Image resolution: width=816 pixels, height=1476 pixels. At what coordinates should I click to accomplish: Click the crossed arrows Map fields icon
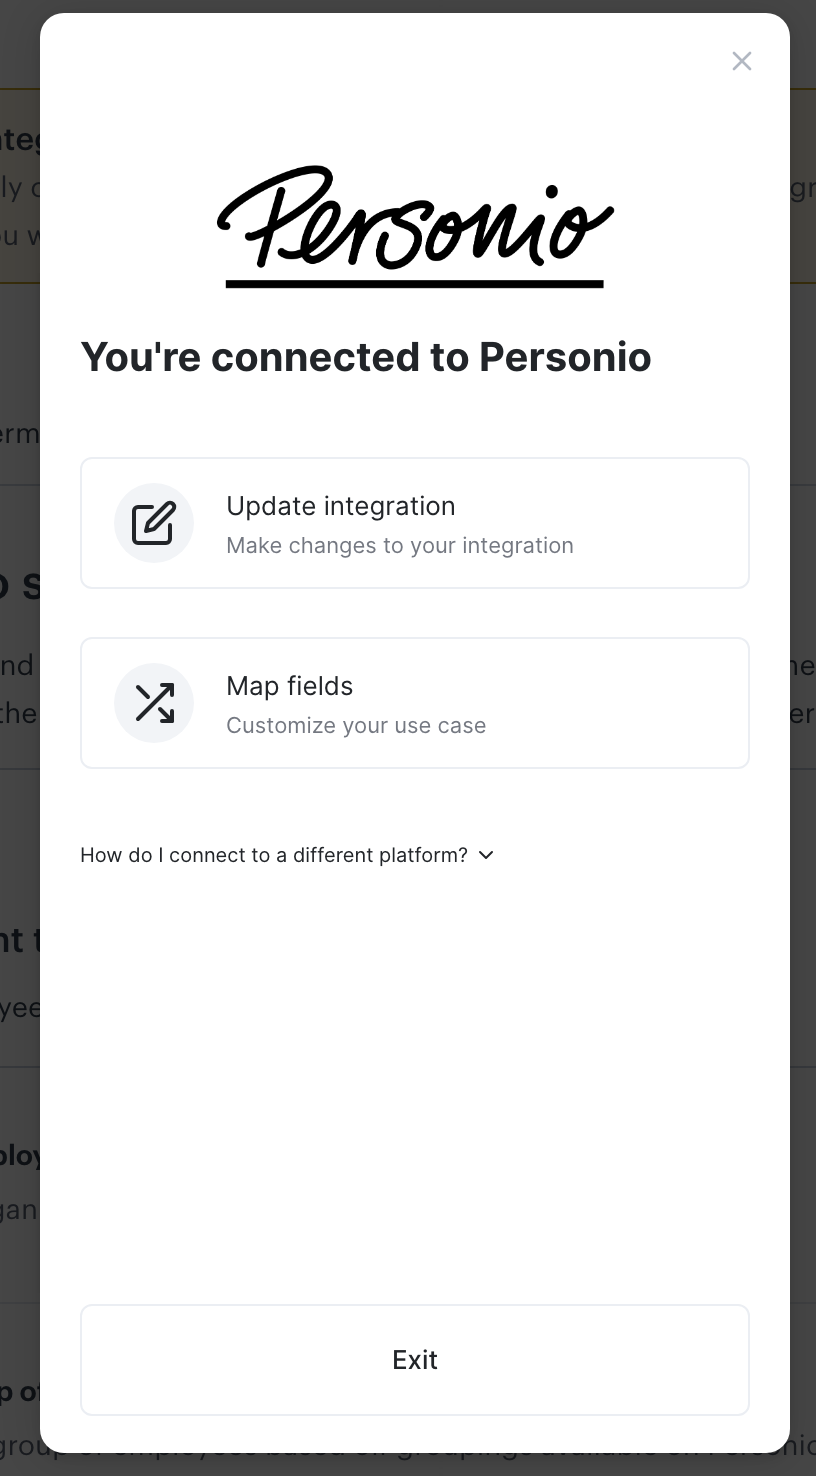click(x=154, y=703)
